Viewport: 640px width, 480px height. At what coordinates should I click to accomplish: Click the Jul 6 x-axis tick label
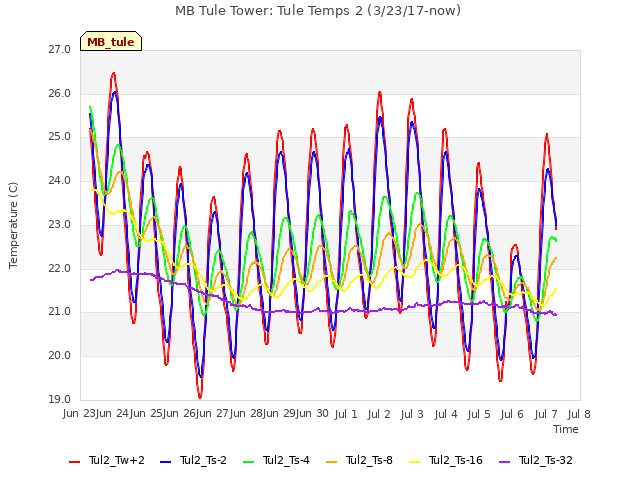tap(512, 414)
